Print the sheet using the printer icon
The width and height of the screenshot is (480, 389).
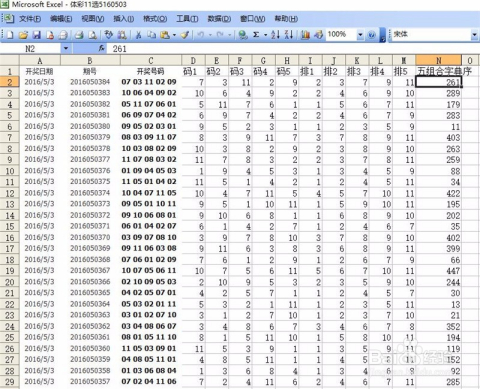point(79,34)
